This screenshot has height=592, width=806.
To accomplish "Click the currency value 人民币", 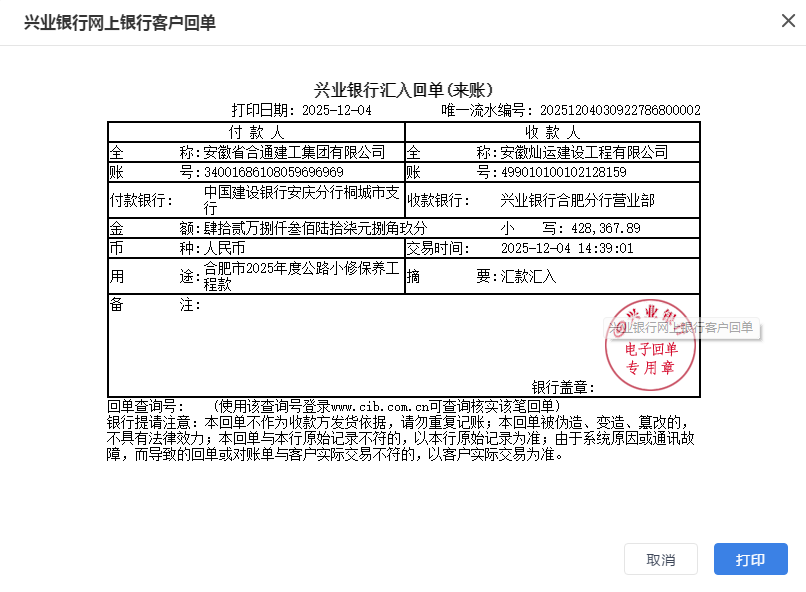I will (x=224, y=247).
